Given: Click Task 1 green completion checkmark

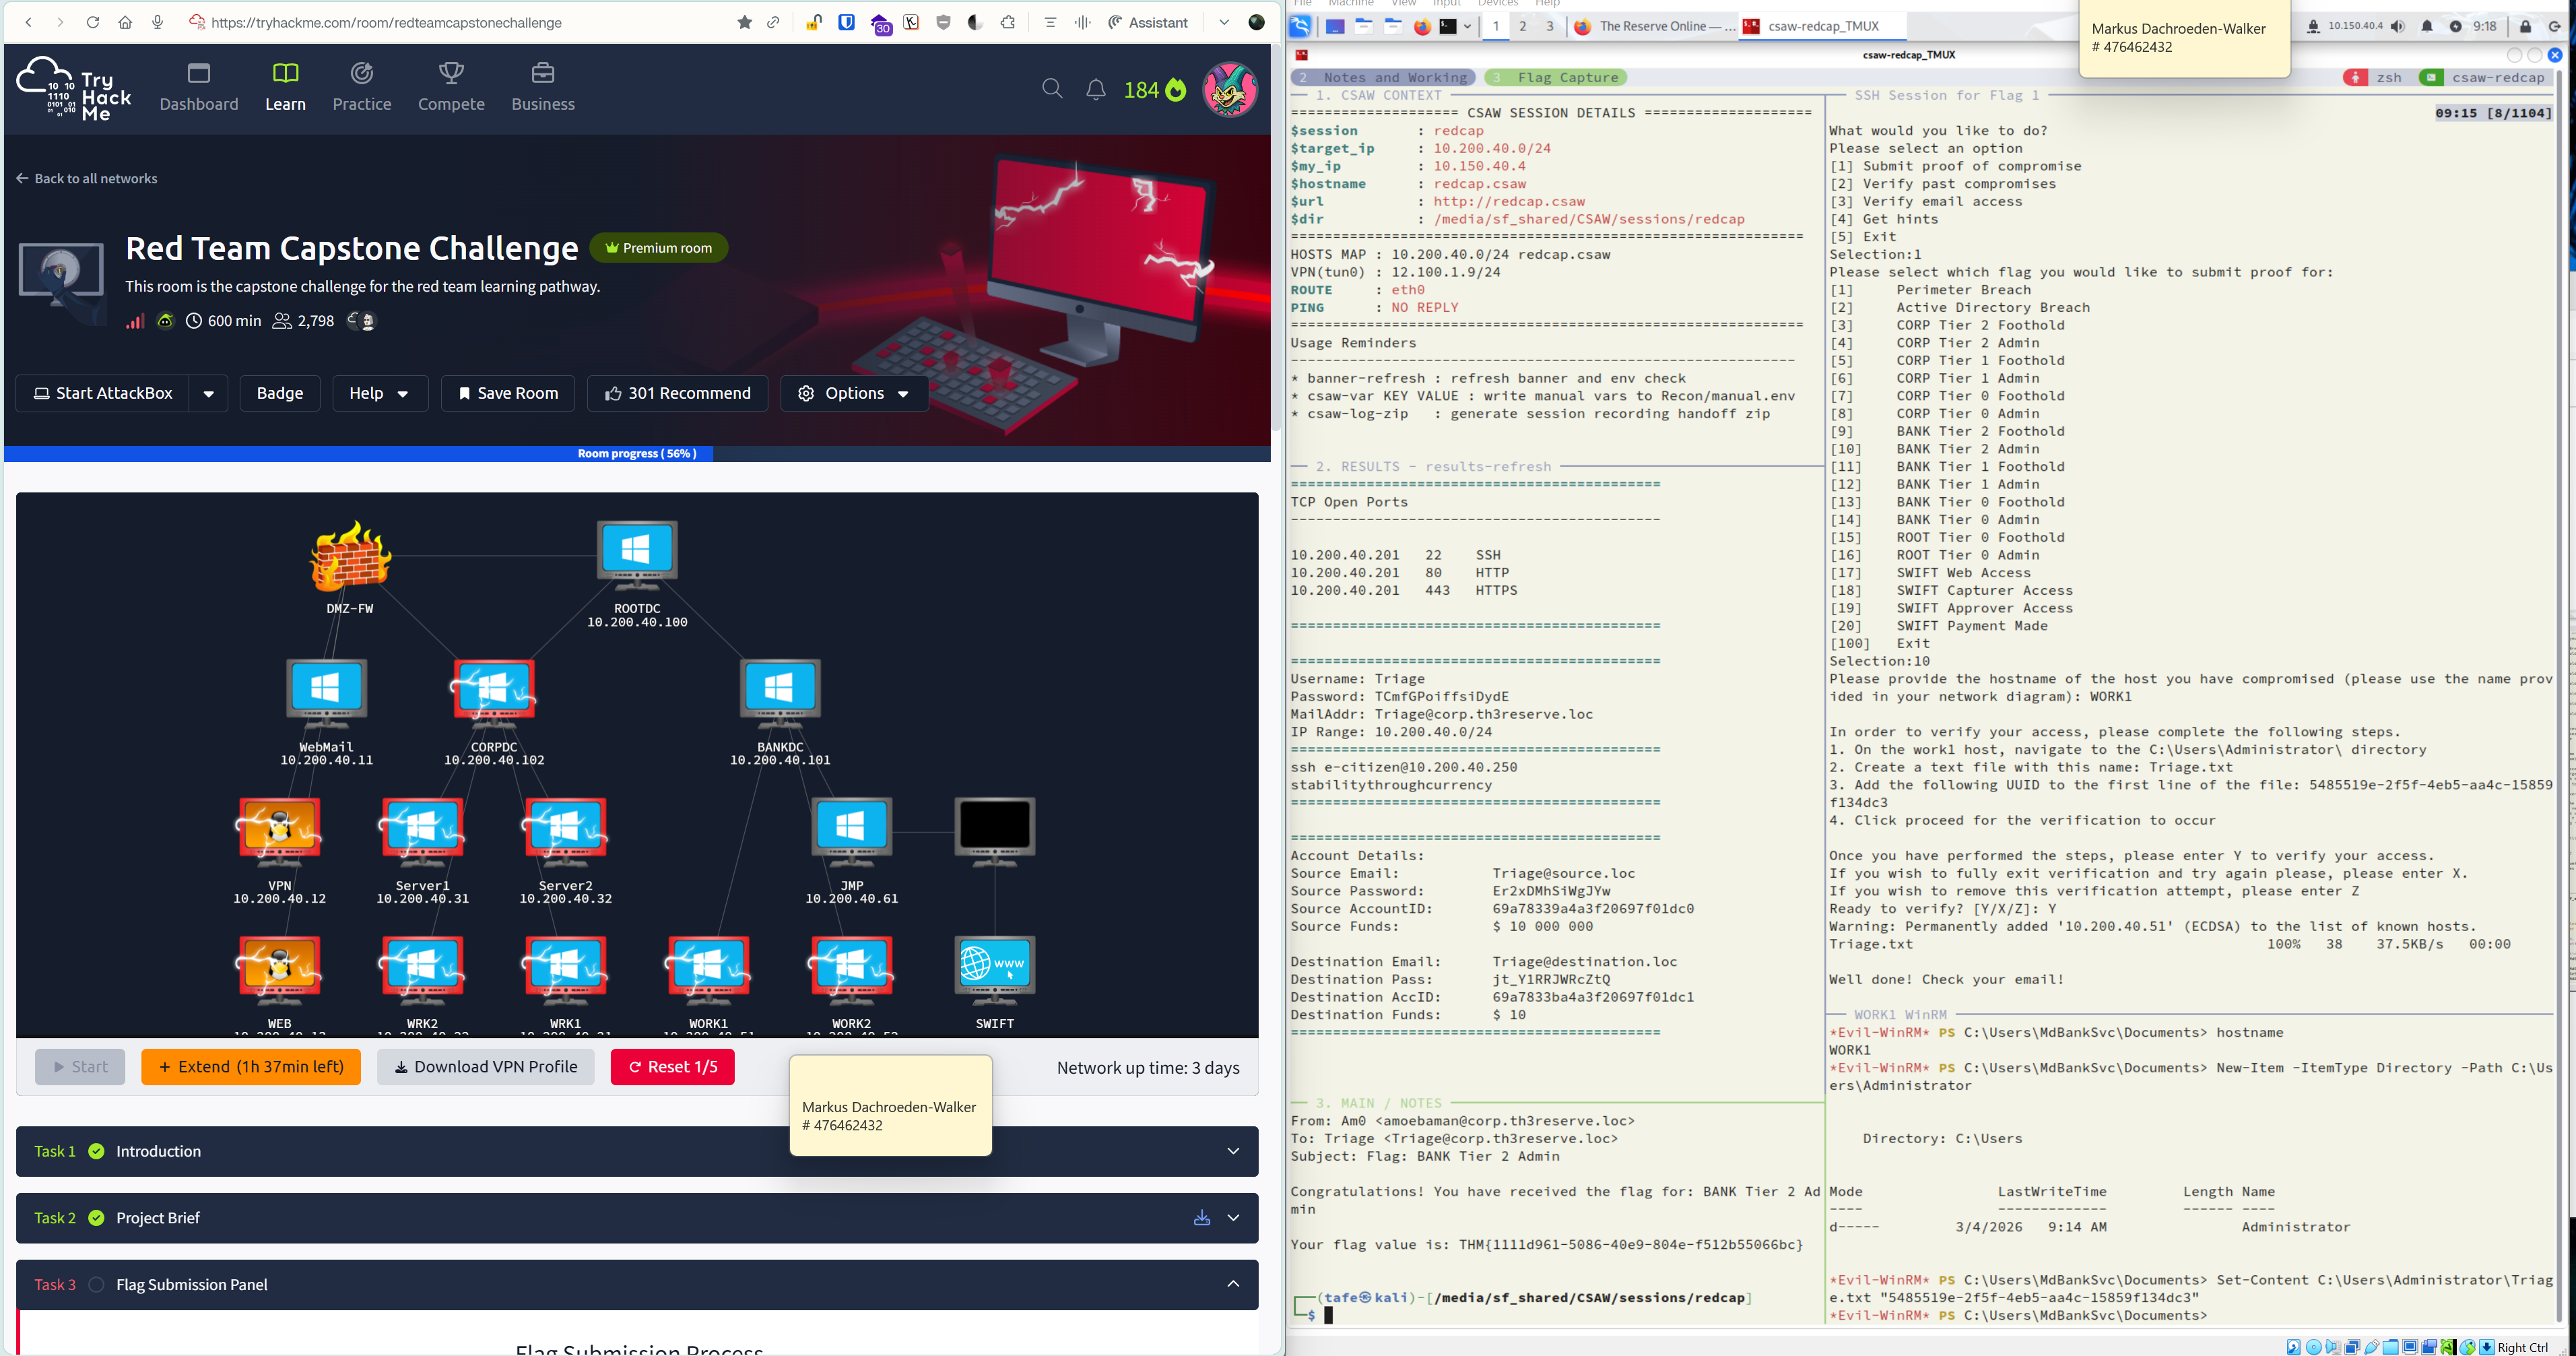Looking at the screenshot, I should [x=96, y=1151].
